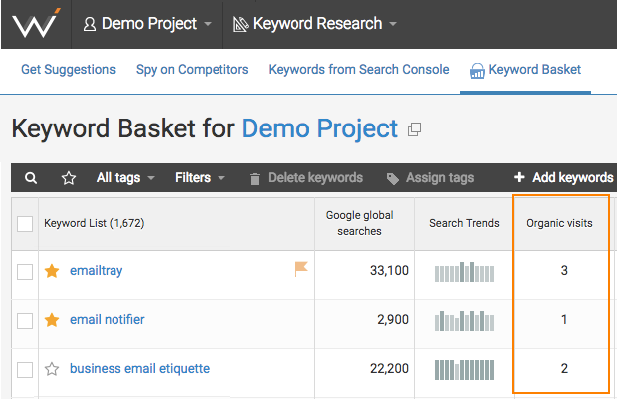Click the Demo Project title link
Screen dimensions: 617x399
320,129
